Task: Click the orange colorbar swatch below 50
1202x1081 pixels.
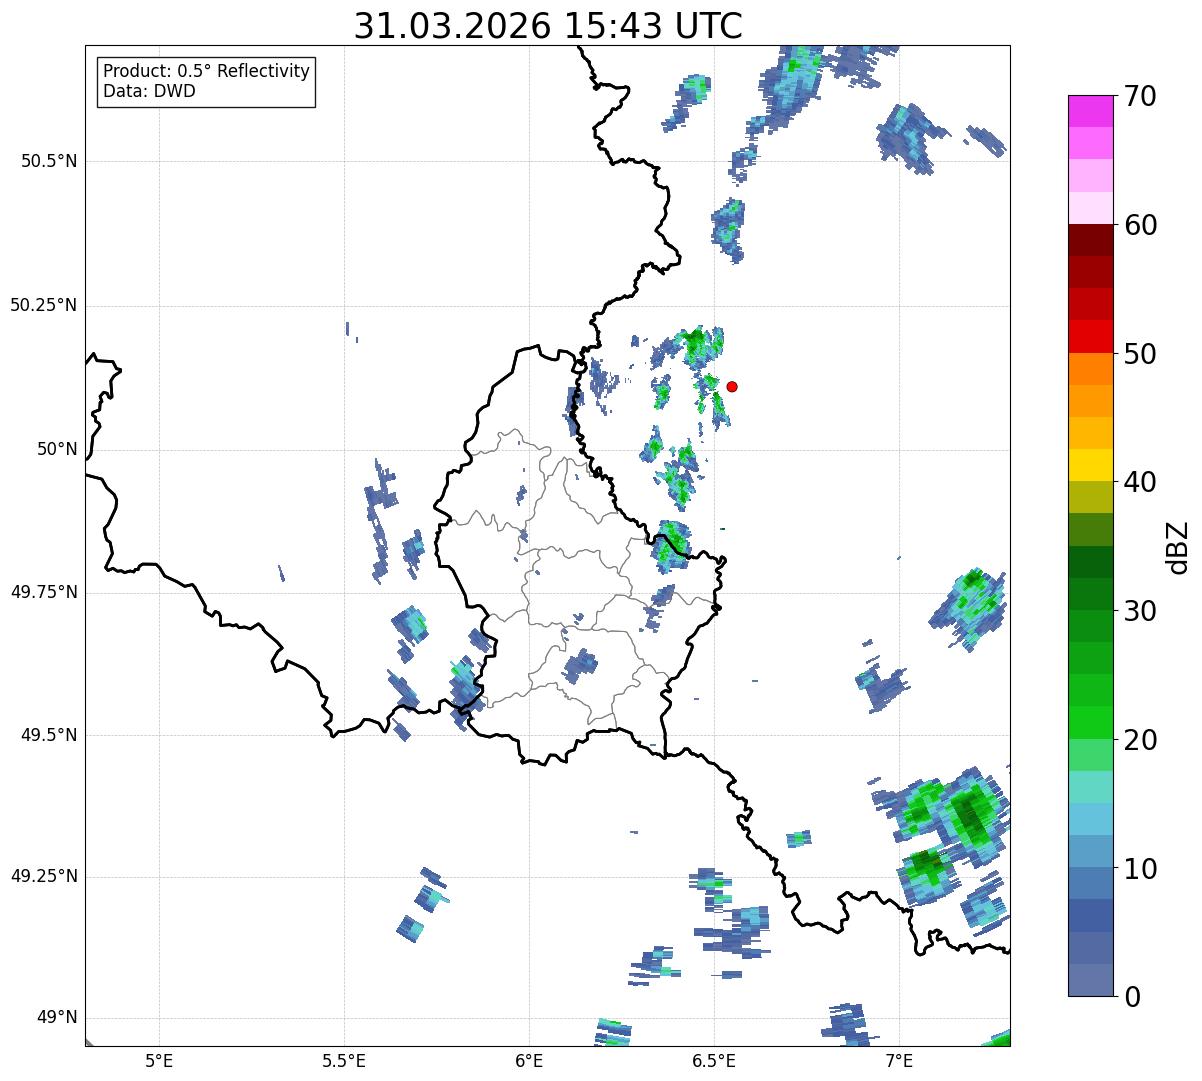Action: tap(1091, 369)
